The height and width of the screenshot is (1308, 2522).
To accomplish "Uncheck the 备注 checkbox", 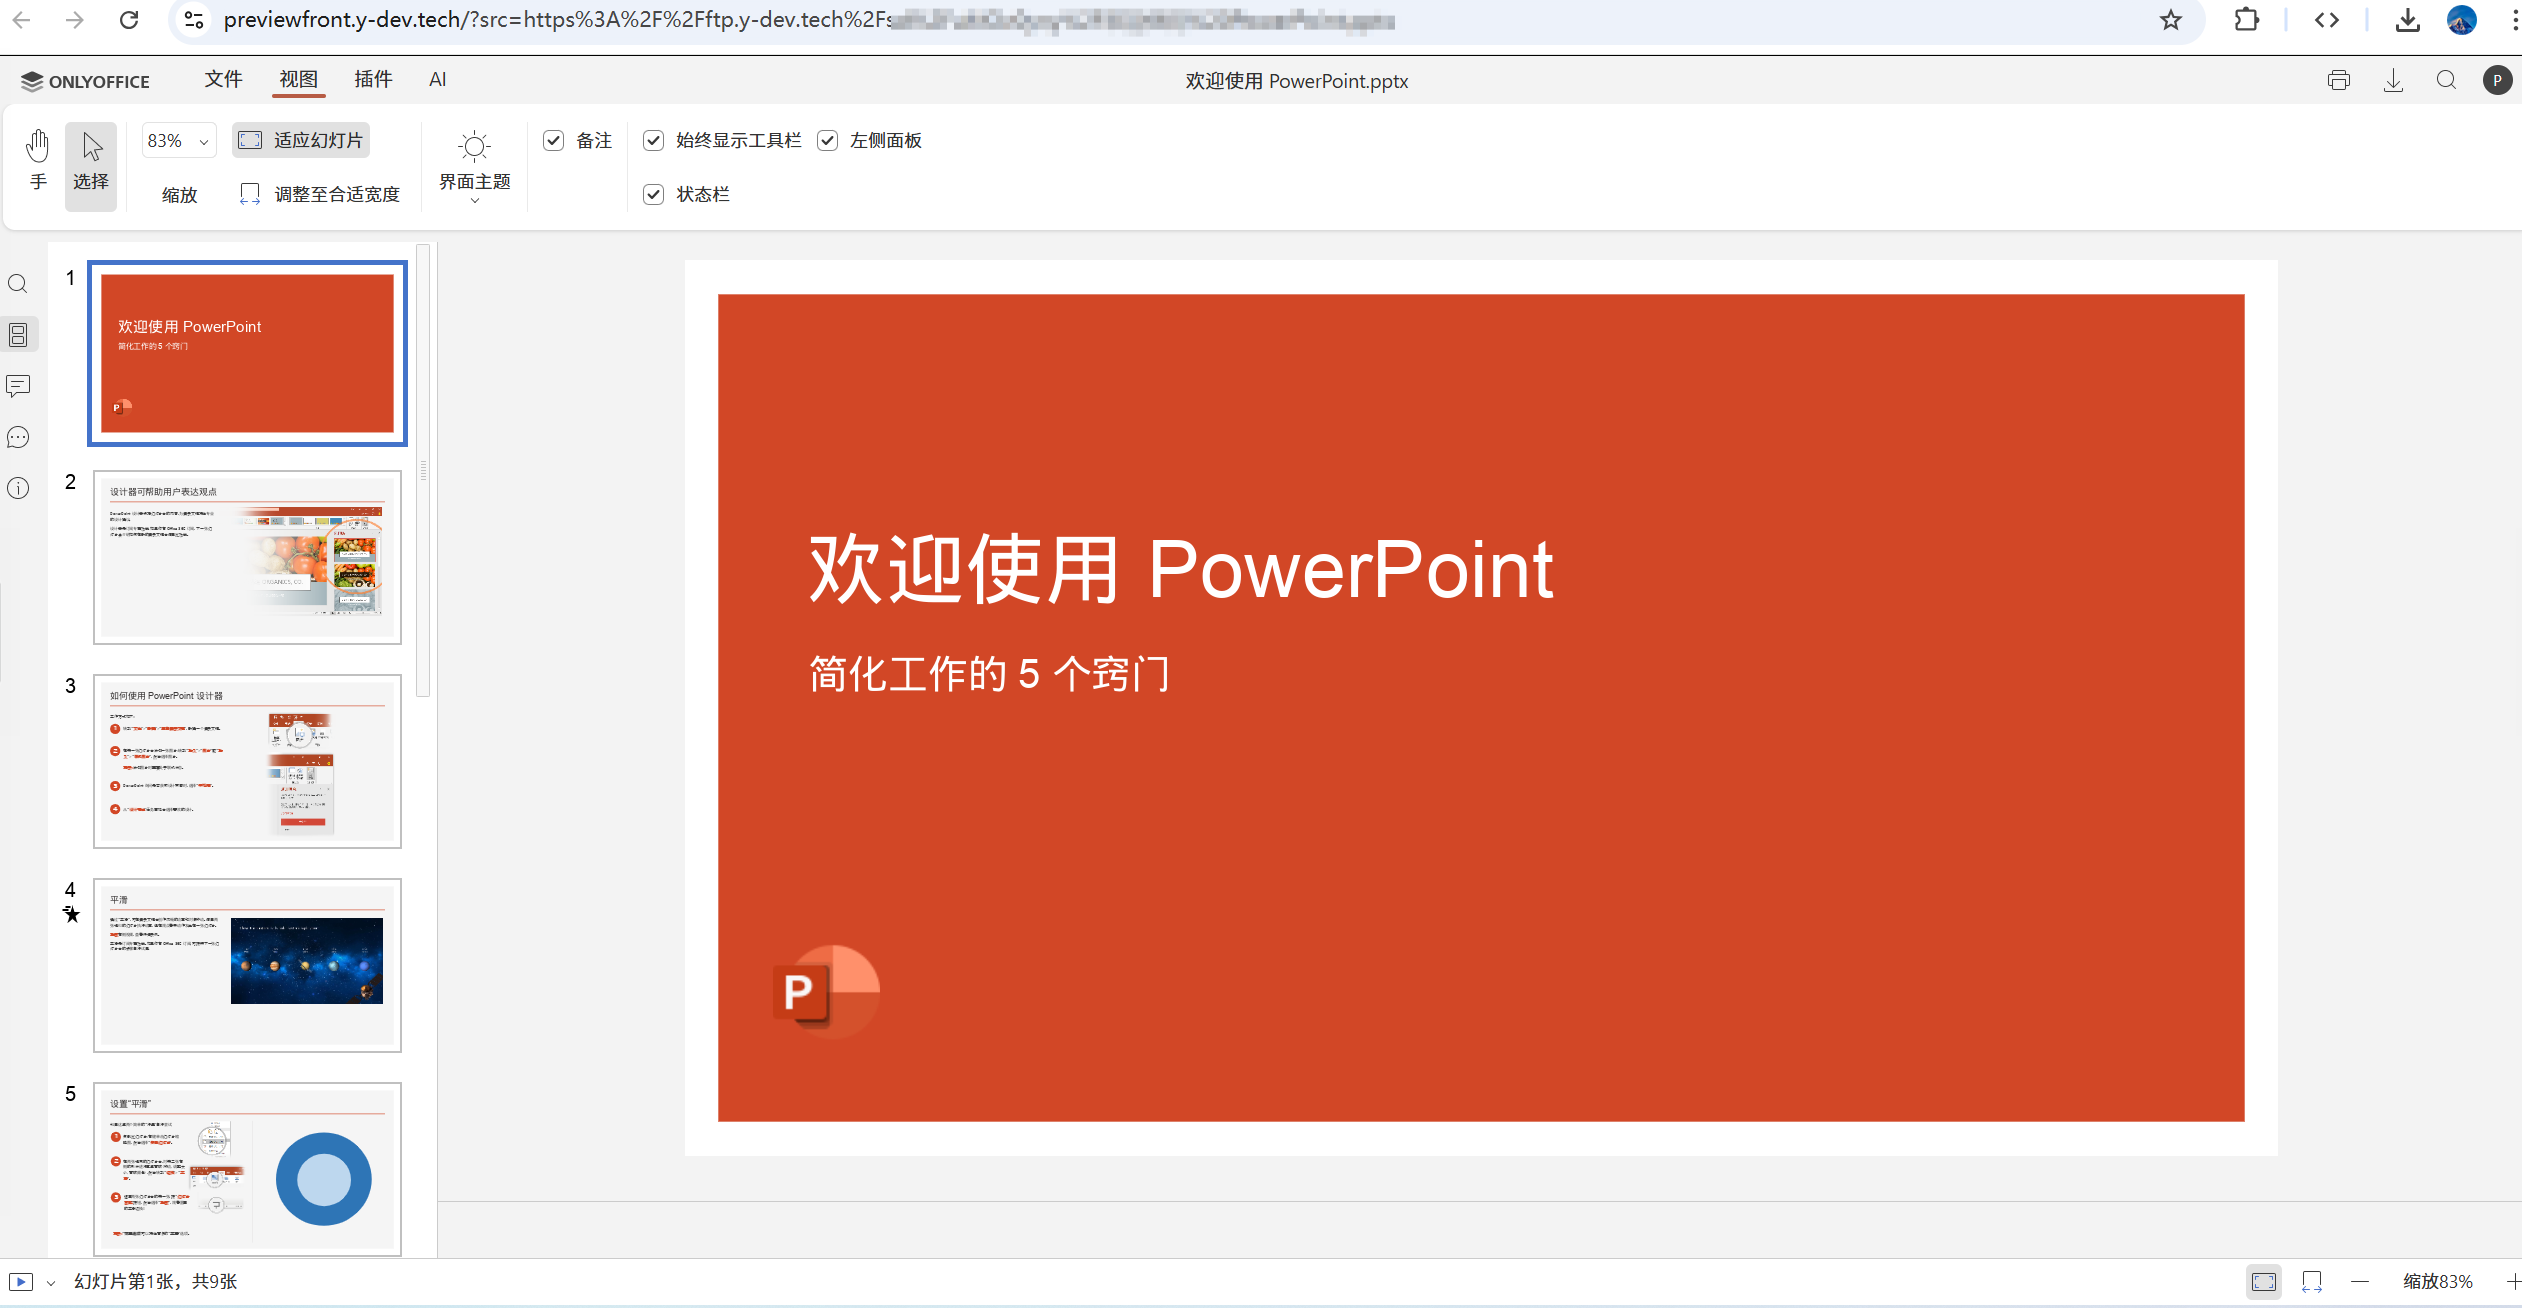I will pos(554,141).
